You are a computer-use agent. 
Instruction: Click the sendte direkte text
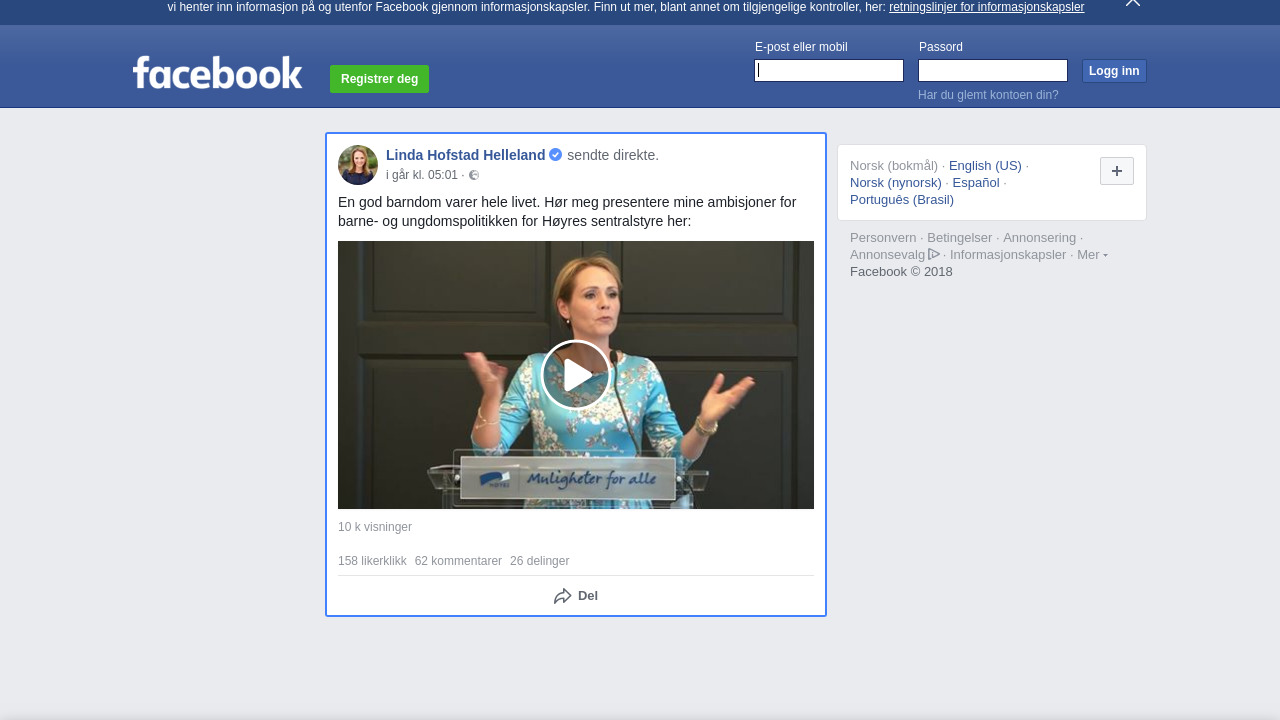(x=613, y=155)
